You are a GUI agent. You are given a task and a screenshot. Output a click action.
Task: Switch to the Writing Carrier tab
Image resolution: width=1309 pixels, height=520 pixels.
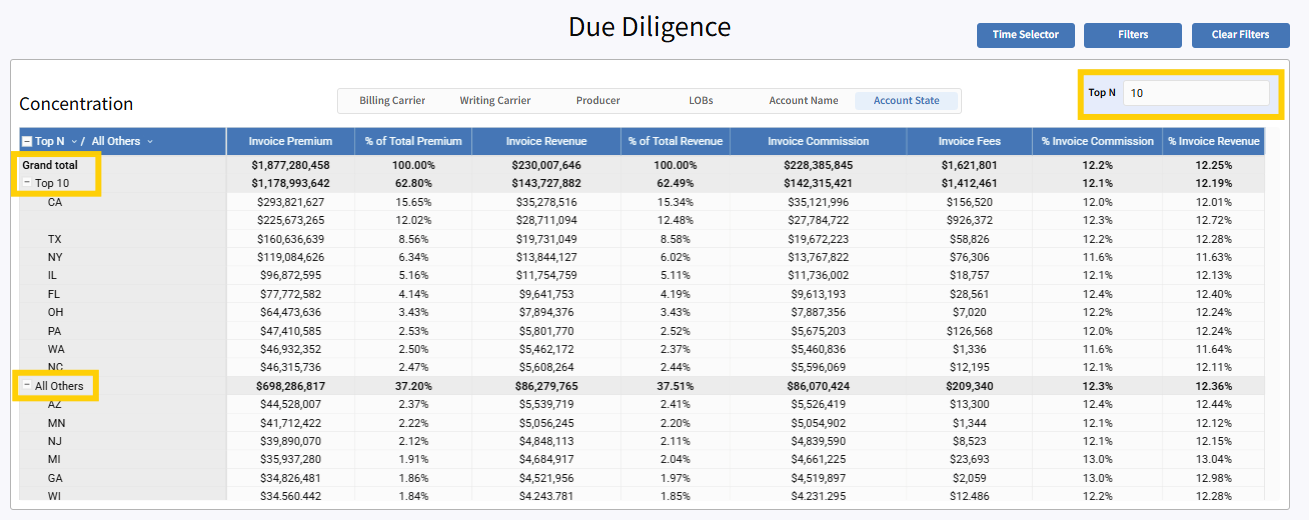[495, 101]
